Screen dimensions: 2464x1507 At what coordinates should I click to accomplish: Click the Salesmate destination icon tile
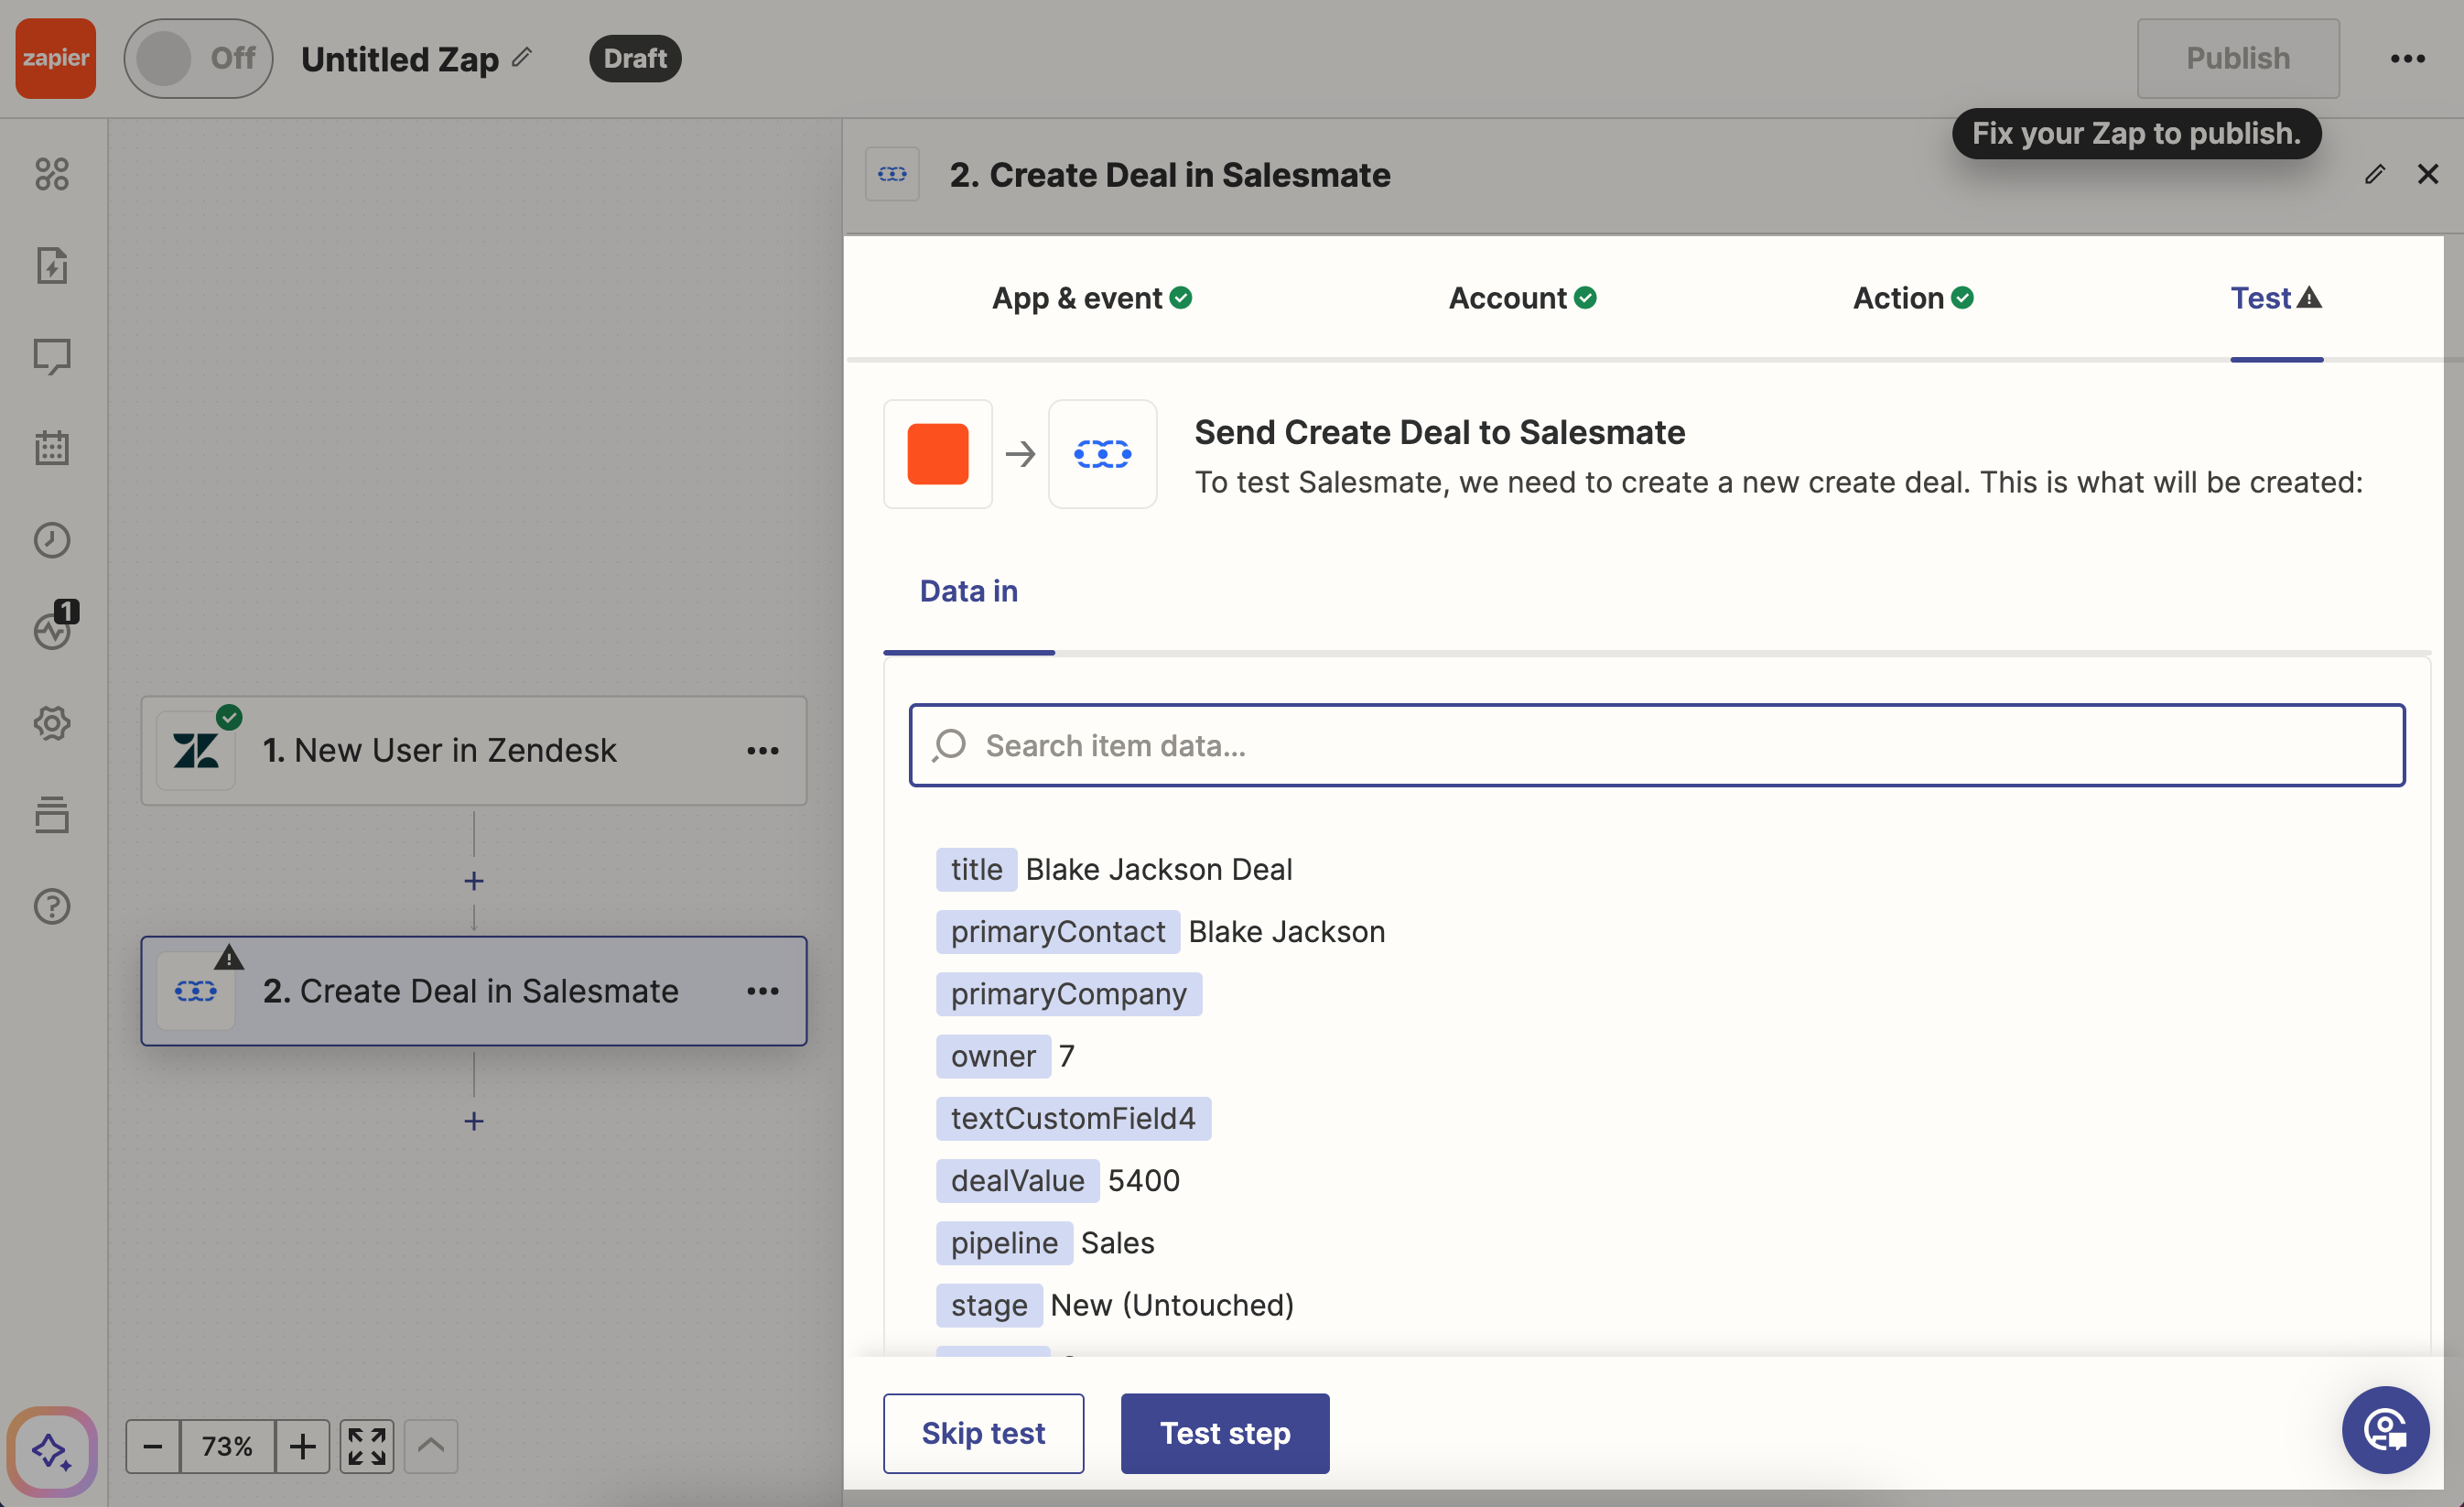[1103, 454]
